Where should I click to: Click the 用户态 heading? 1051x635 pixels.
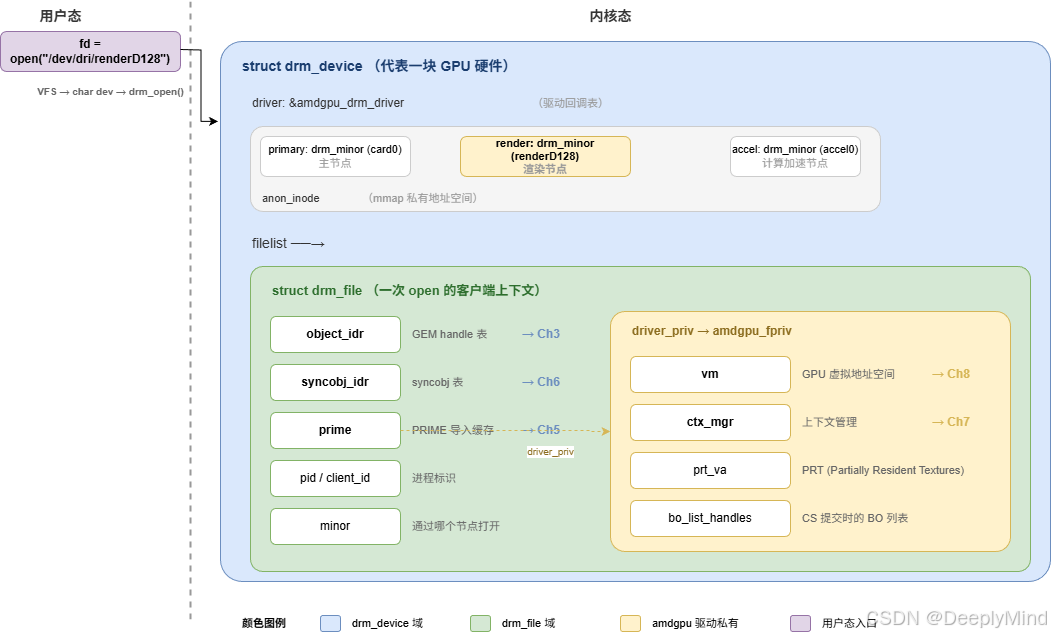click(x=60, y=16)
